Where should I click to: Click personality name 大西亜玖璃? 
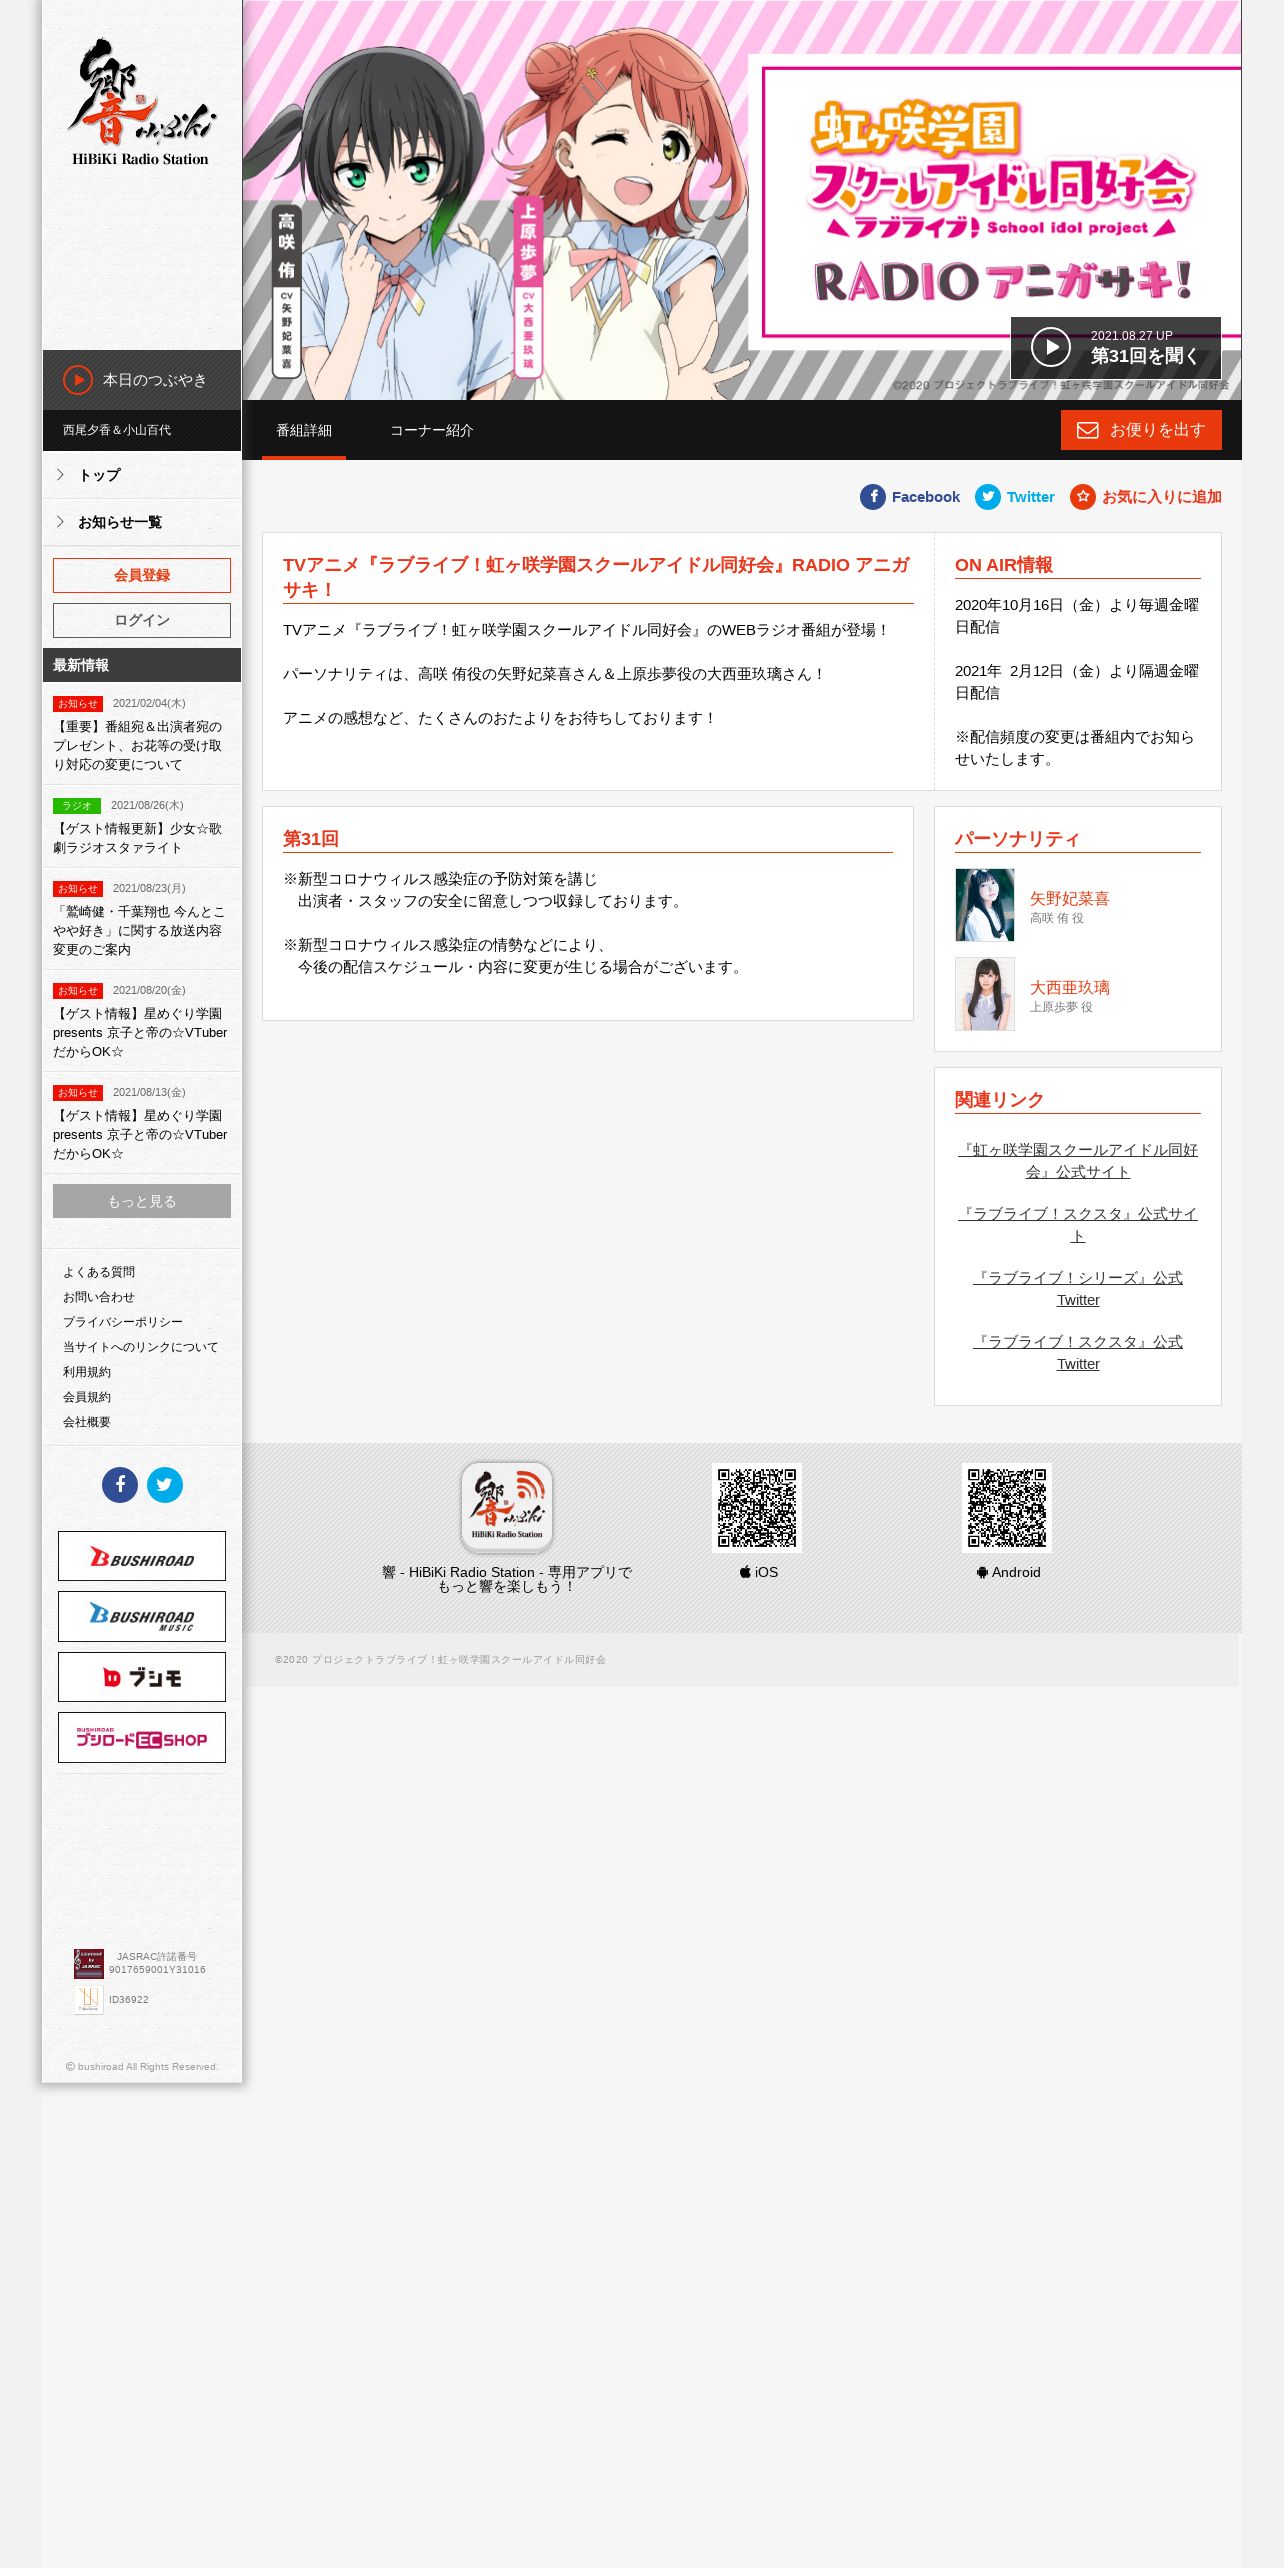point(1070,987)
